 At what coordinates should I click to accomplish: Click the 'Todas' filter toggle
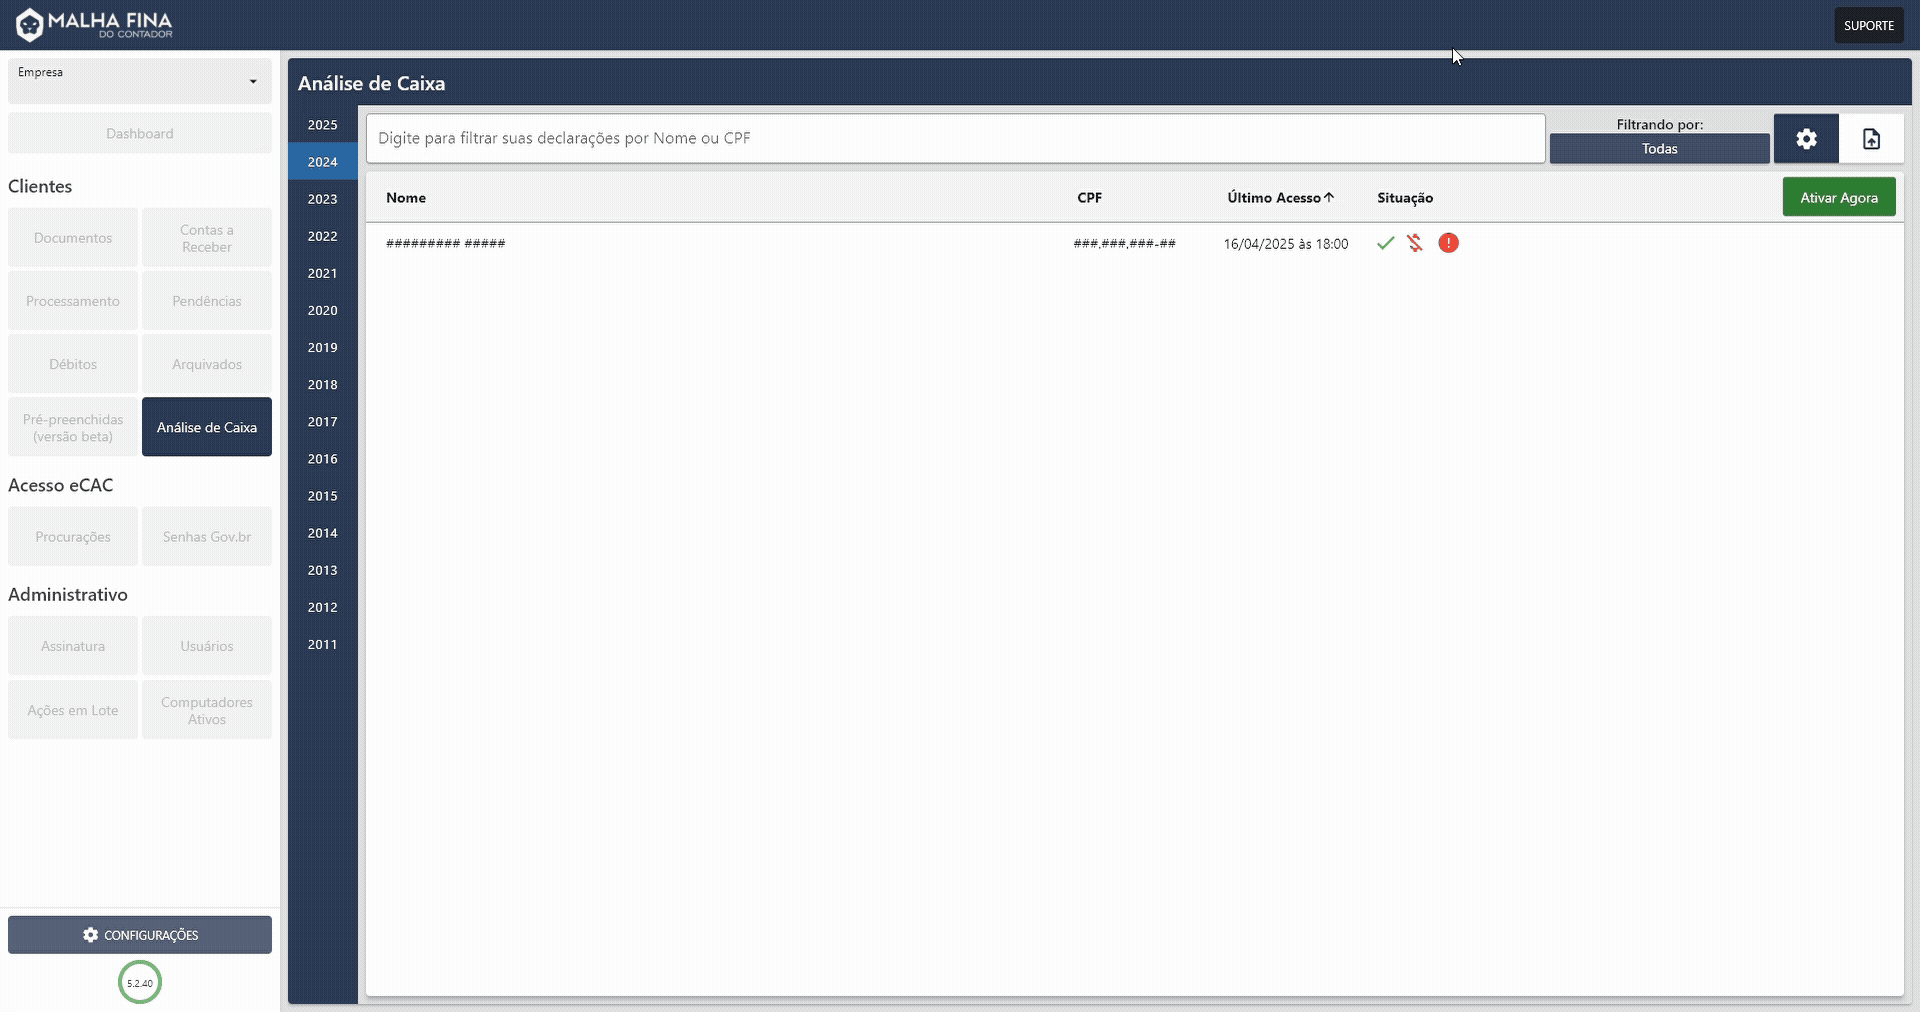coord(1659,148)
